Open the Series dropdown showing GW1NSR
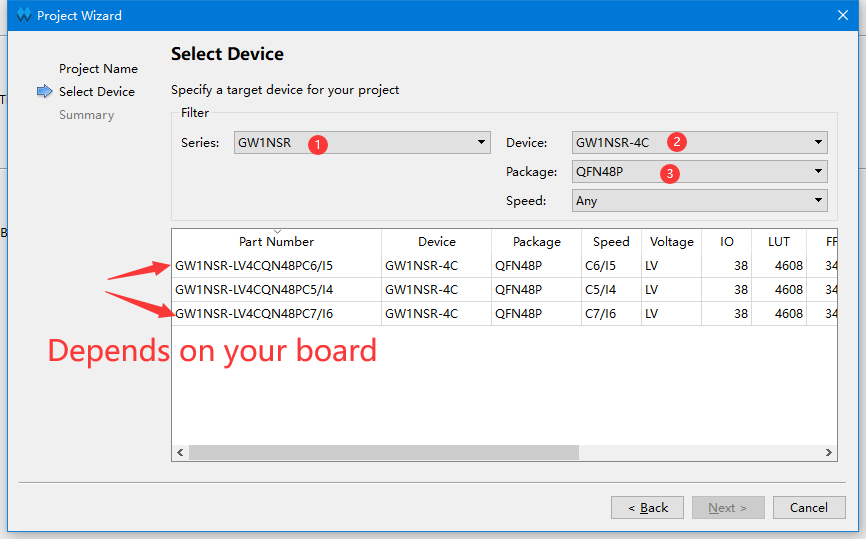Viewport: 866px width, 539px height. pos(362,142)
